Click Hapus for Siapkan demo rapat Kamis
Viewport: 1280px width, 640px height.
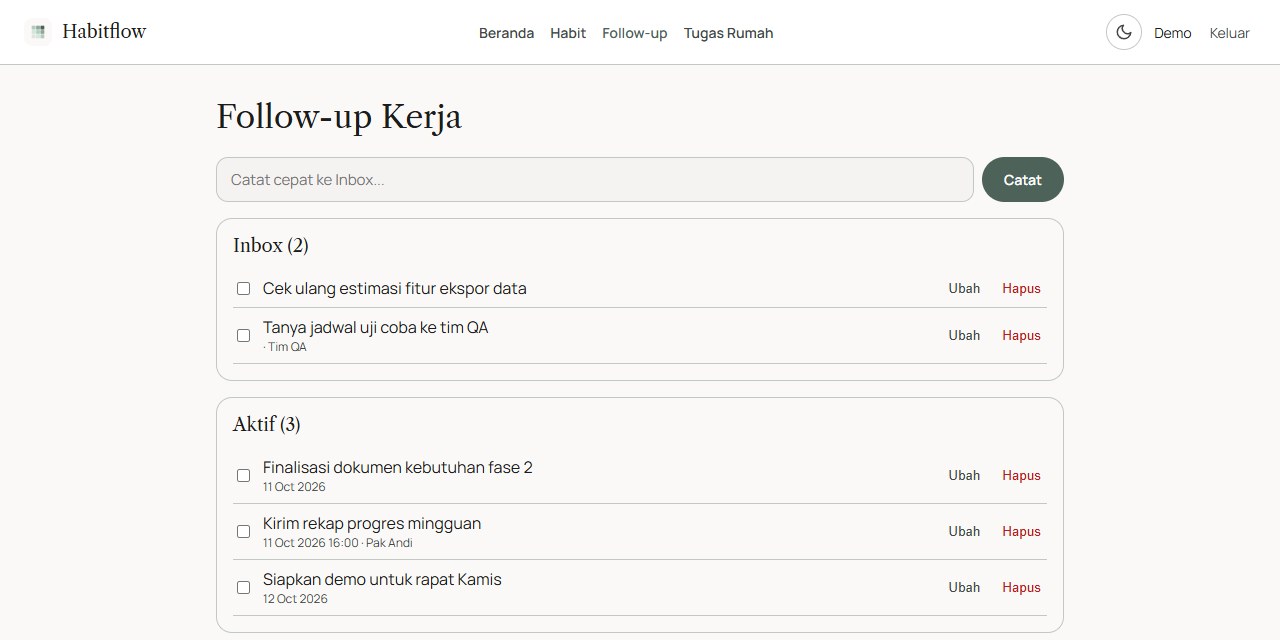tap(1021, 587)
